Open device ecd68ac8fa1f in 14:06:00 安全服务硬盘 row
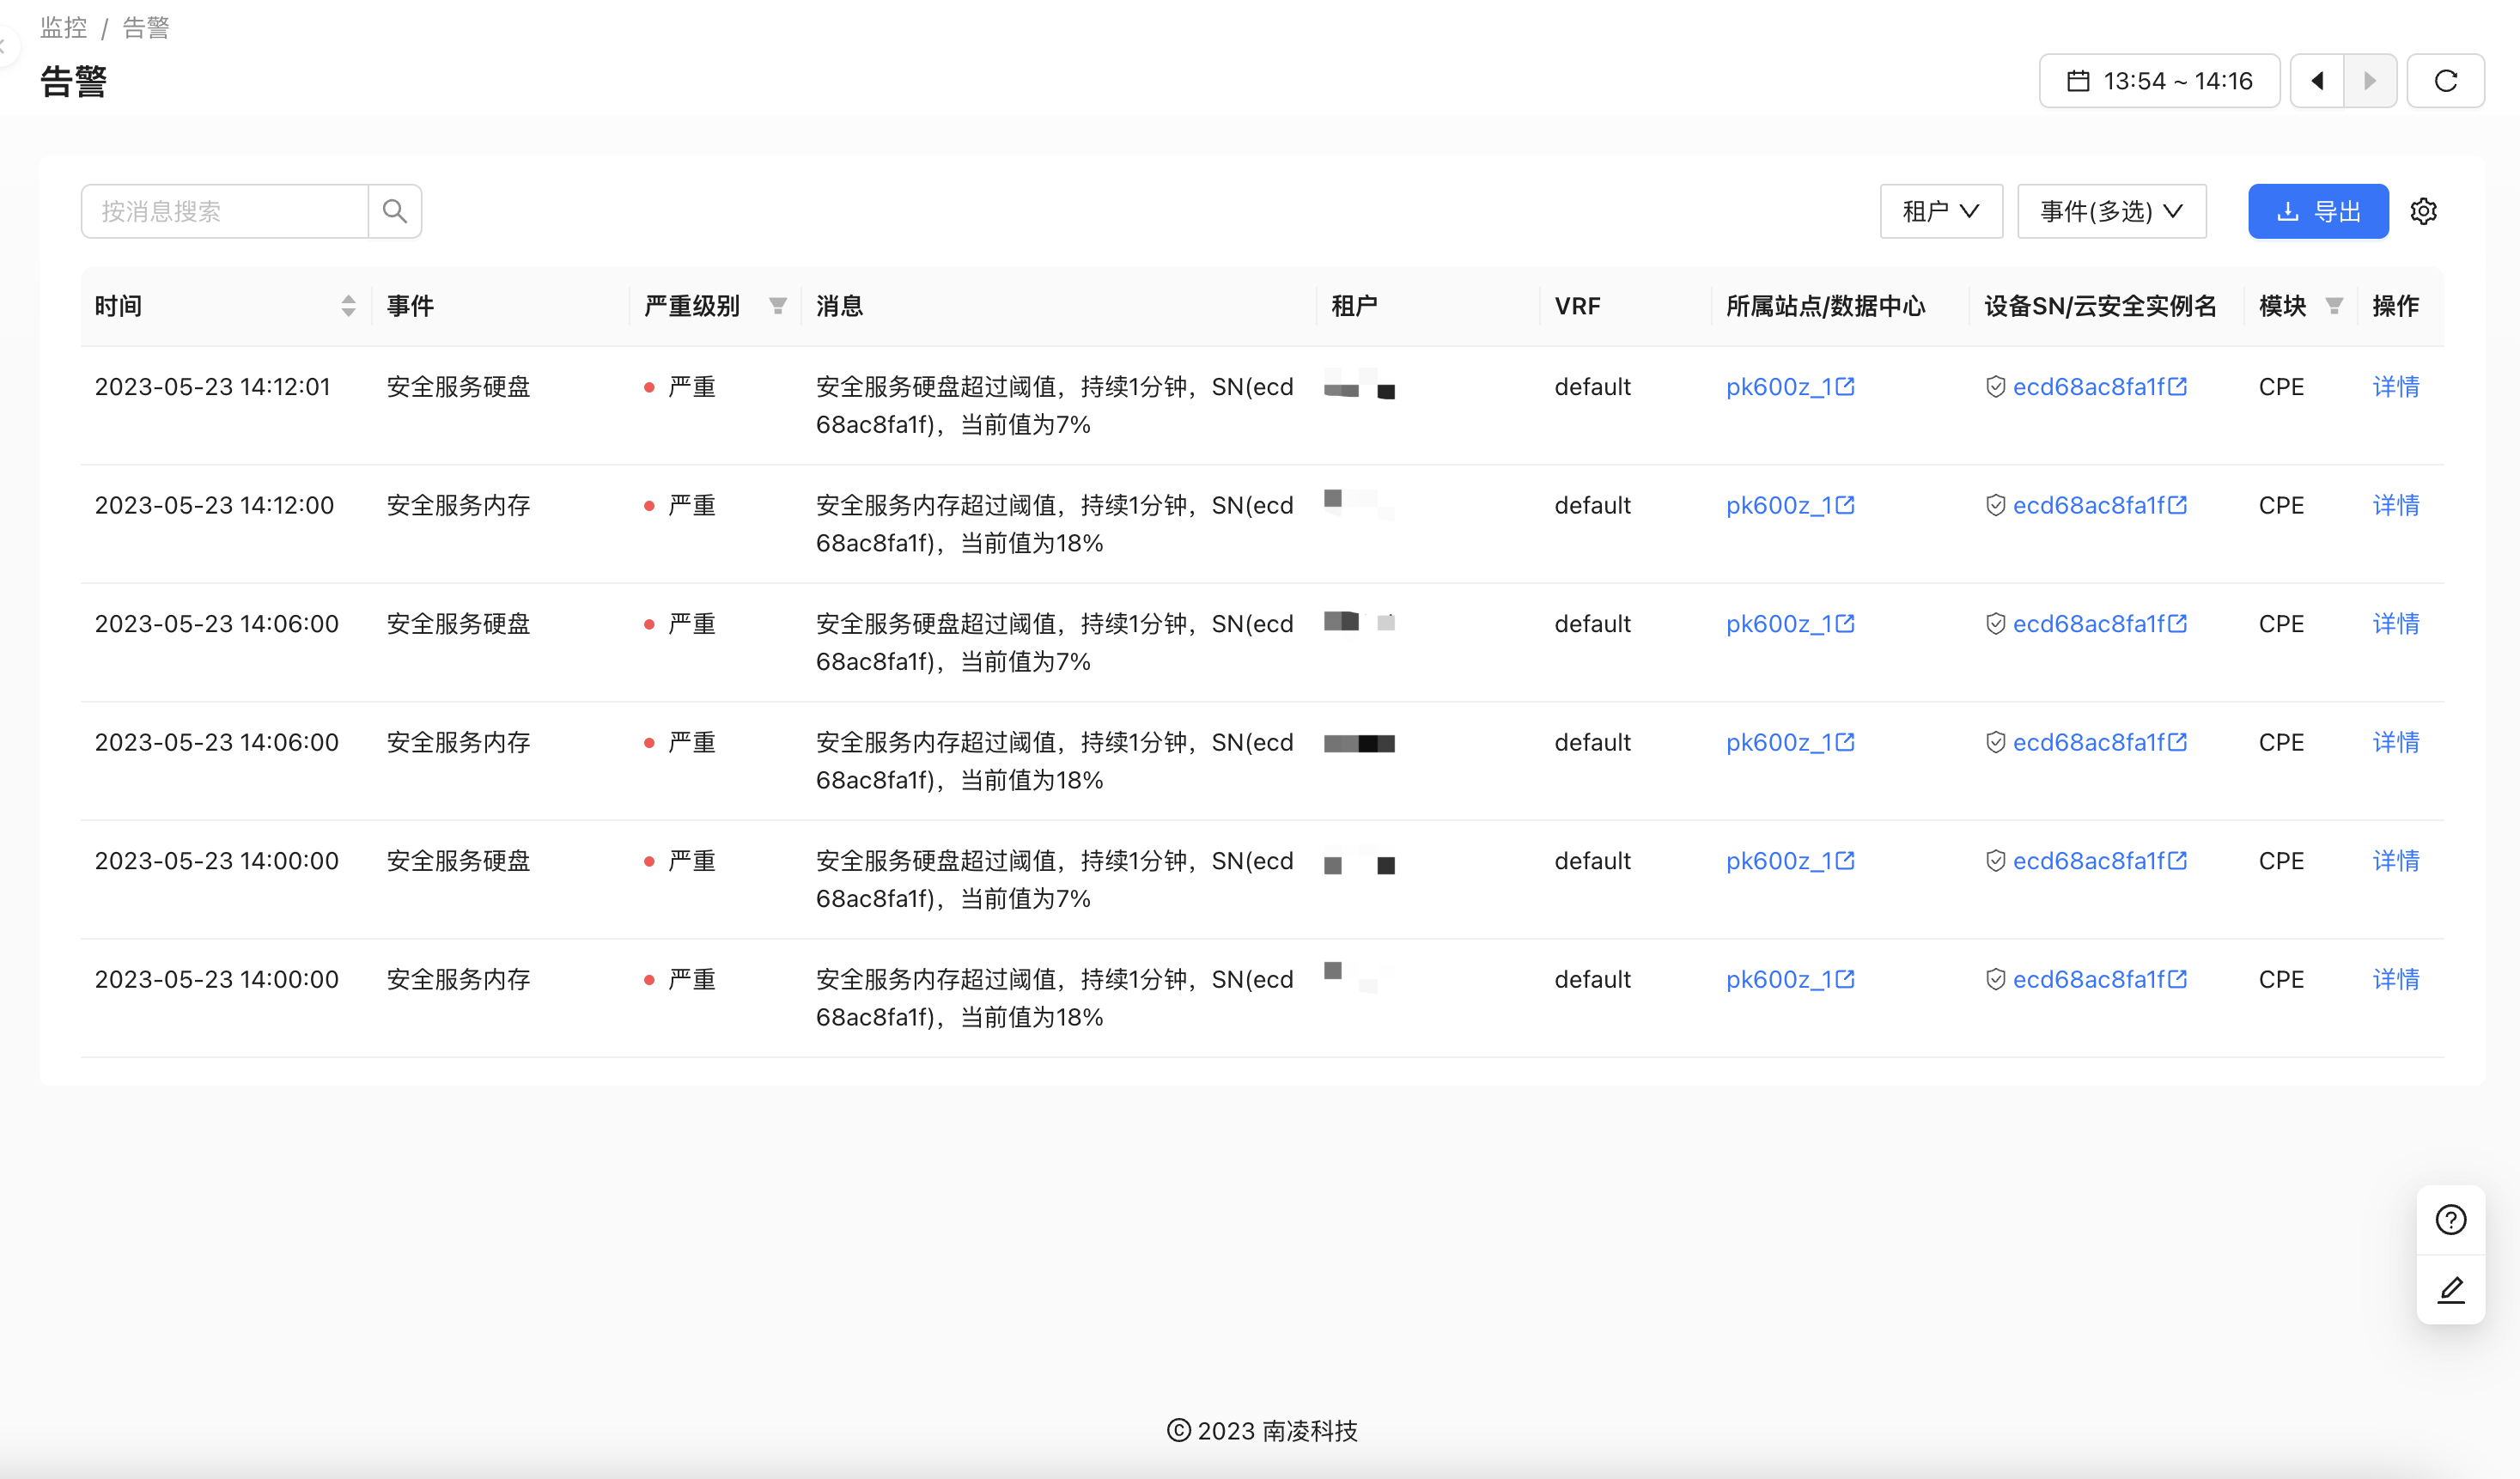The image size is (2520, 1479). pyautogui.click(x=2088, y=623)
